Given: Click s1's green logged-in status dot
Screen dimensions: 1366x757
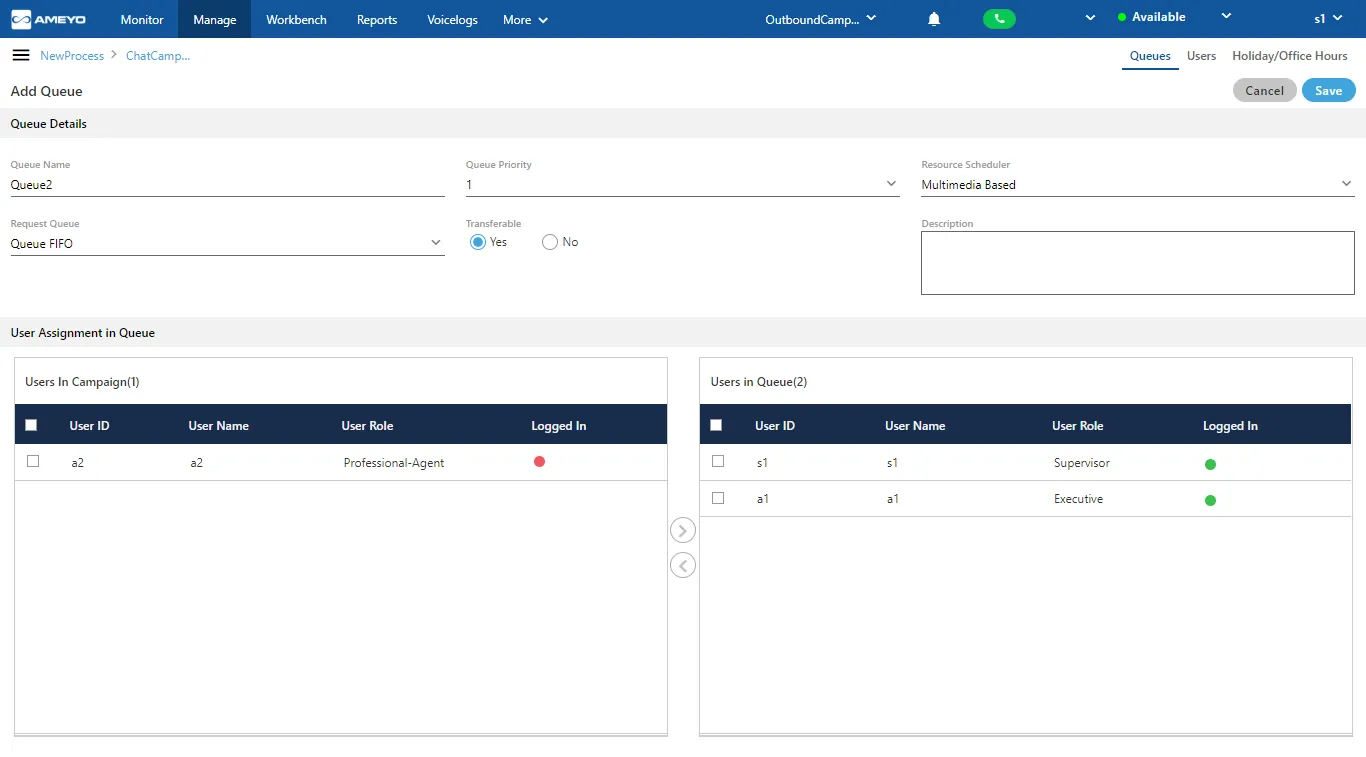Looking at the screenshot, I should [x=1210, y=464].
